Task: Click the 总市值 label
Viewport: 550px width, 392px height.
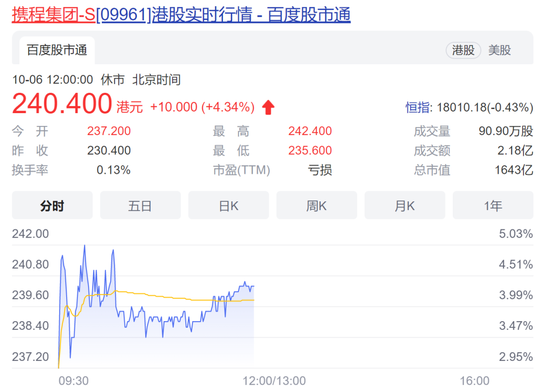Action: coord(432,170)
